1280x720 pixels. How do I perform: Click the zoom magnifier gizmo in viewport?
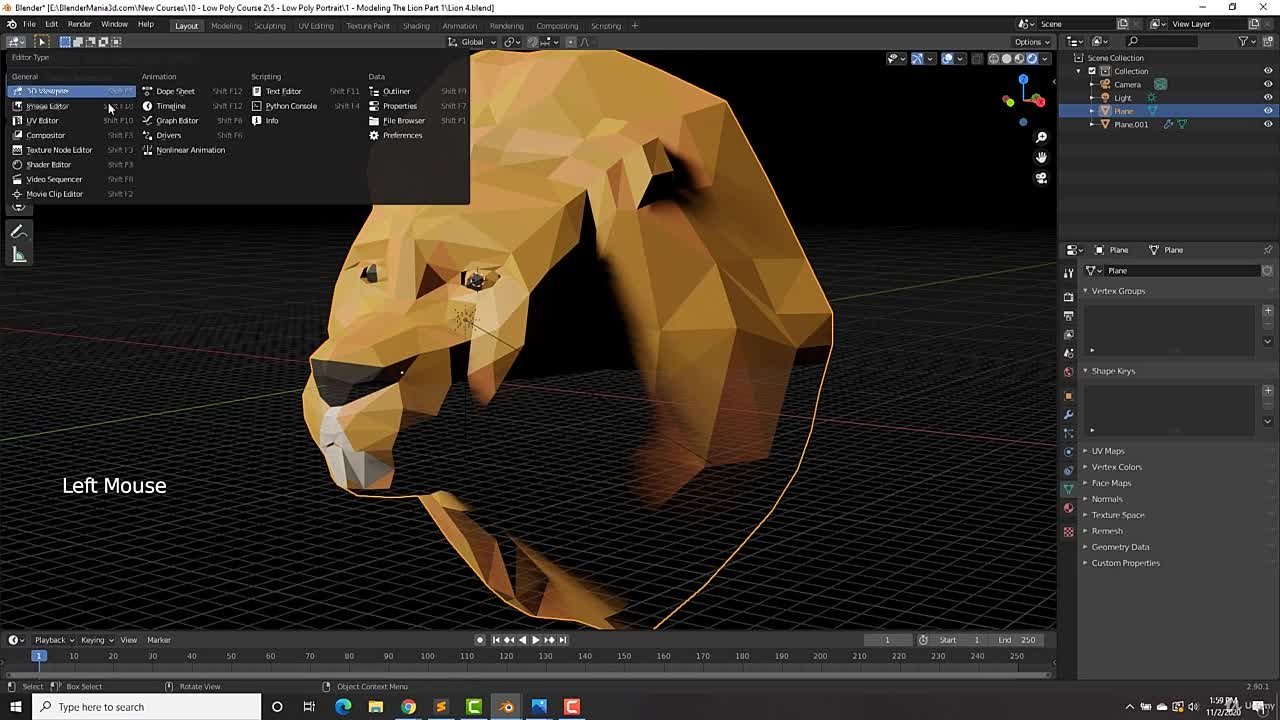click(x=1041, y=137)
